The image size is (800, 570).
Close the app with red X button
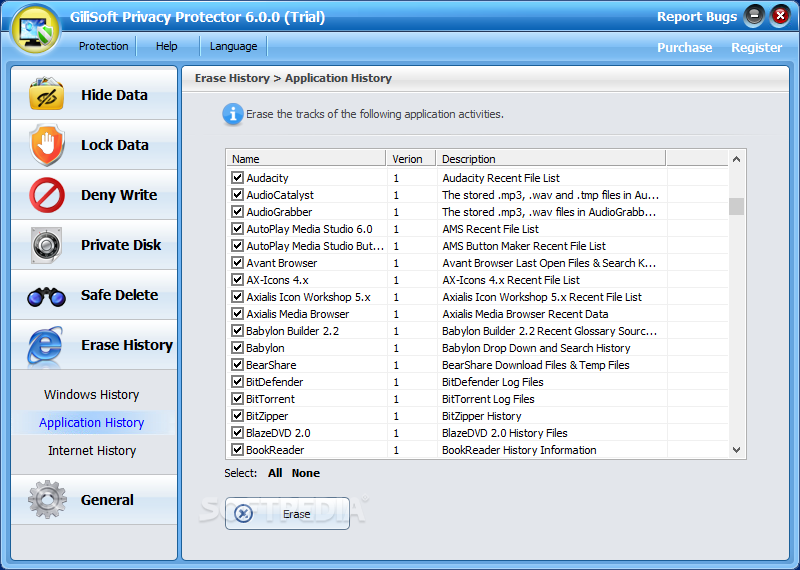[x=780, y=16]
